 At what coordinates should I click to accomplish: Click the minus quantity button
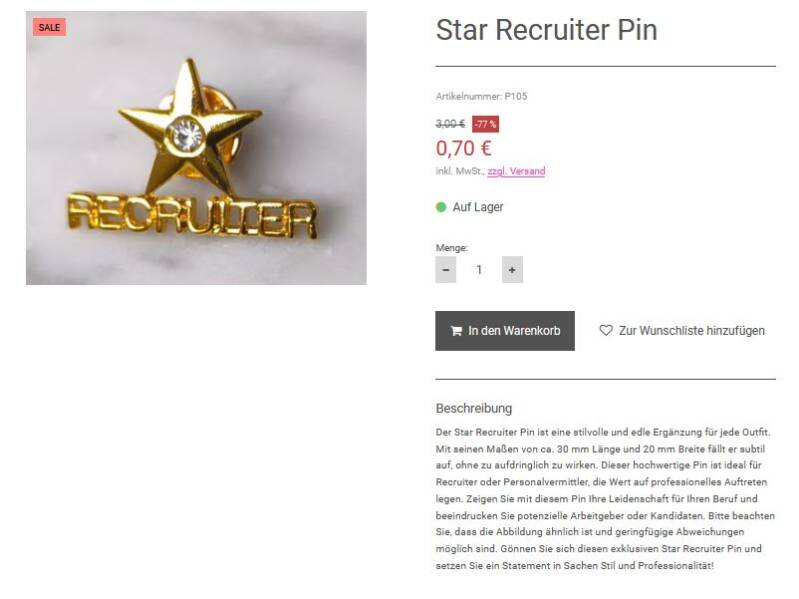(445, 269)
